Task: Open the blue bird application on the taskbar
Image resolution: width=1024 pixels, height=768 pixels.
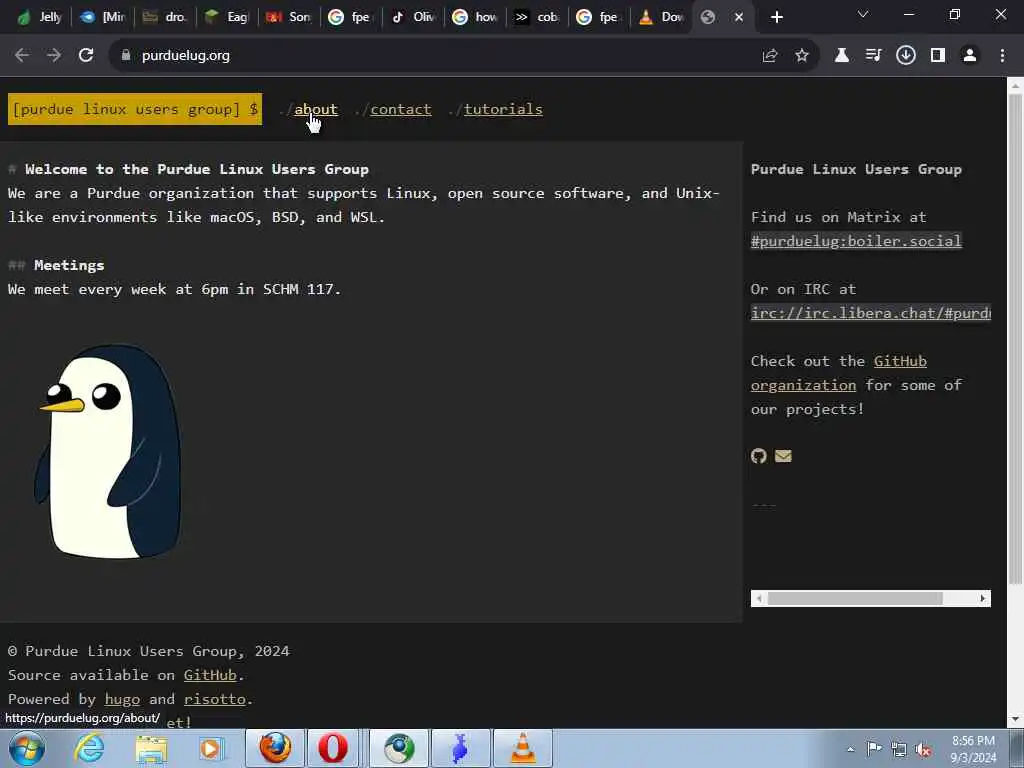Action: [x=460, y=748]
